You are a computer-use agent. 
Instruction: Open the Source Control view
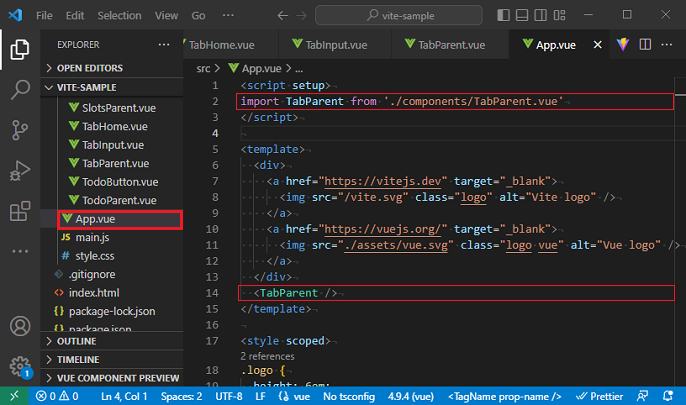point(20,130)
